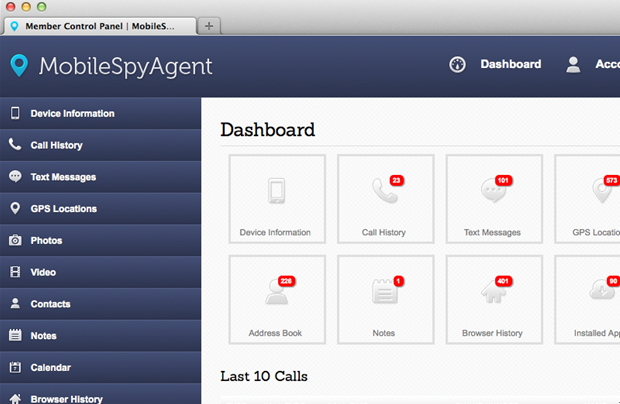Image resolution: width=620 pixels, height=404 pixels.
Task: Click the phone icon in Device Information tile
Action: 276,191
